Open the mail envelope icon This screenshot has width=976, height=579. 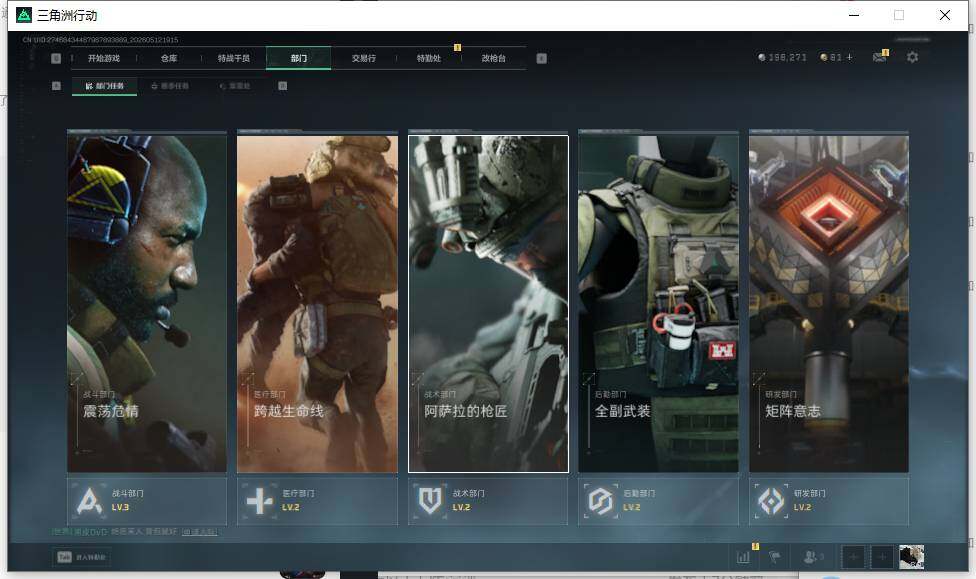880,57
